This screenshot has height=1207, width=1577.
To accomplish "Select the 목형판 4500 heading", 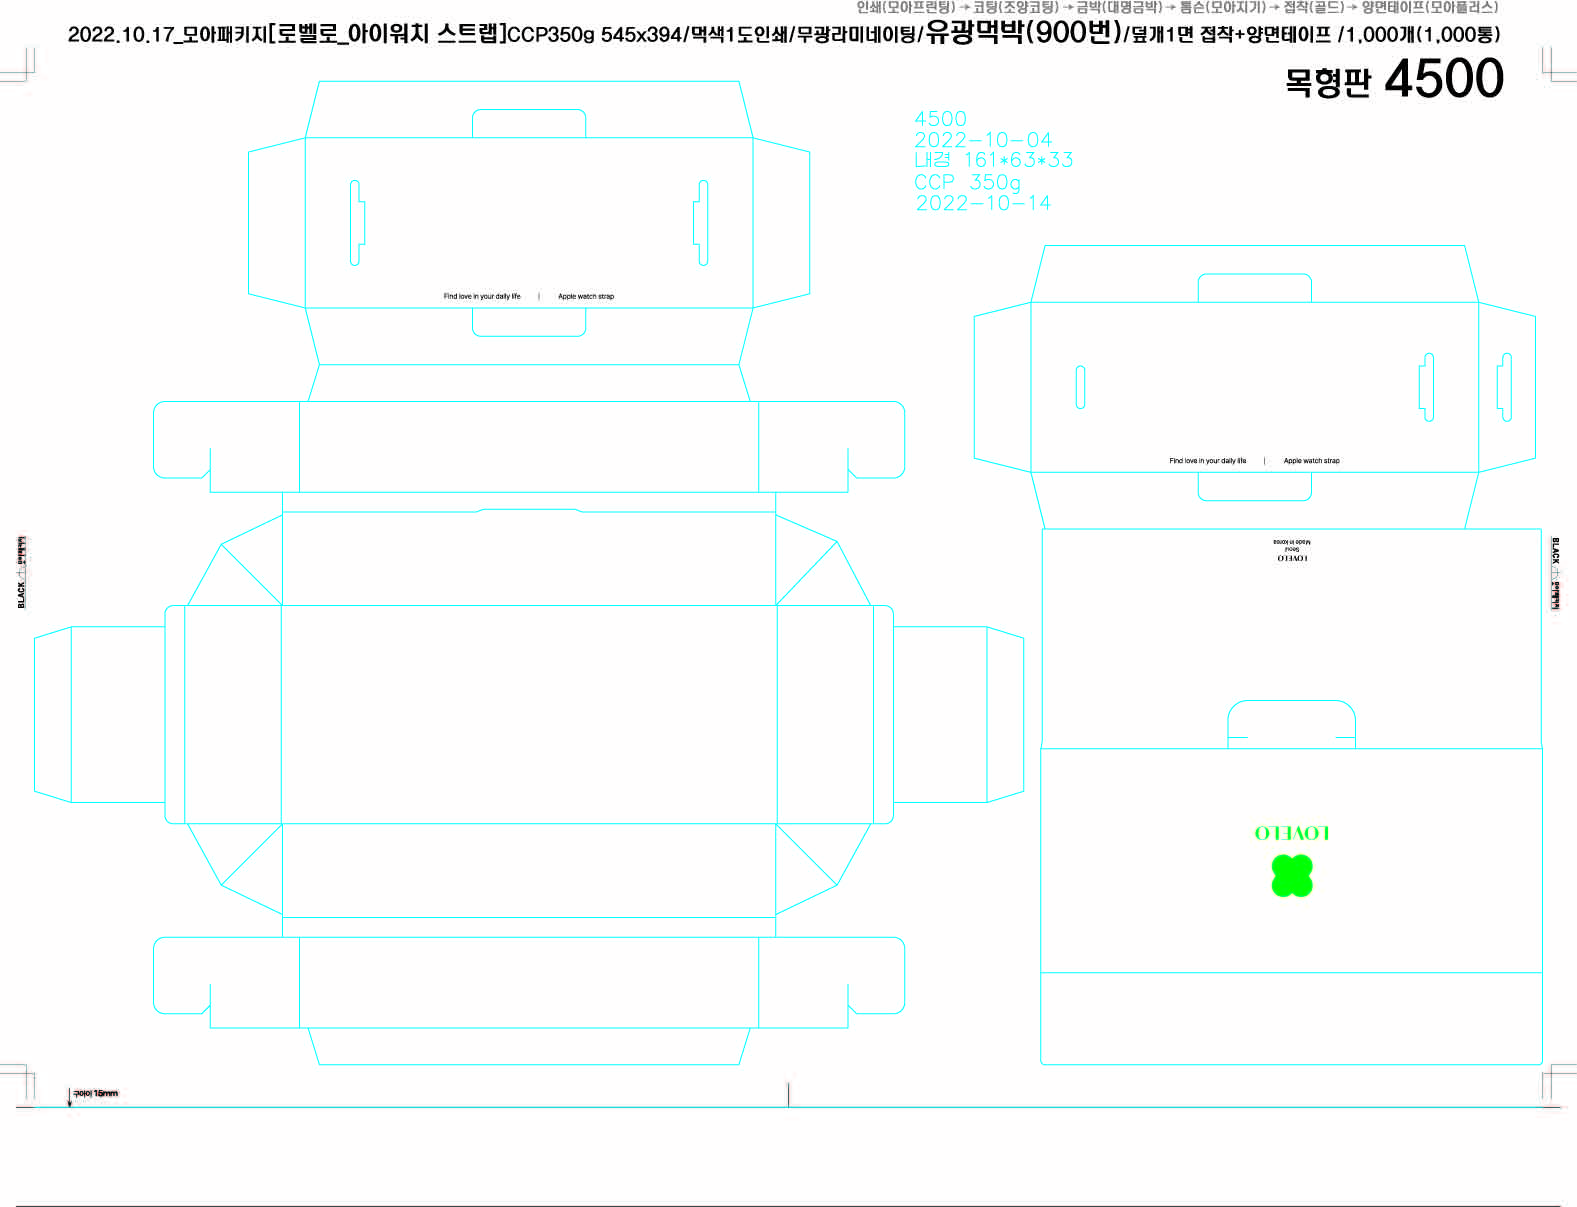I will pos(1393,80).
